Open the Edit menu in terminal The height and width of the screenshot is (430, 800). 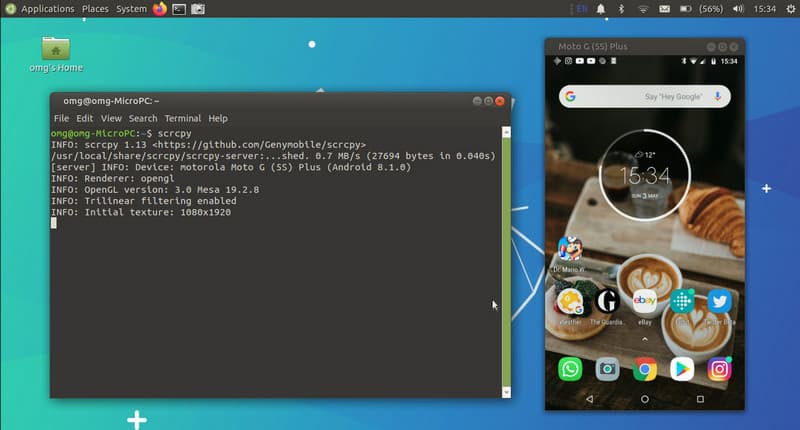coord(85,118)
